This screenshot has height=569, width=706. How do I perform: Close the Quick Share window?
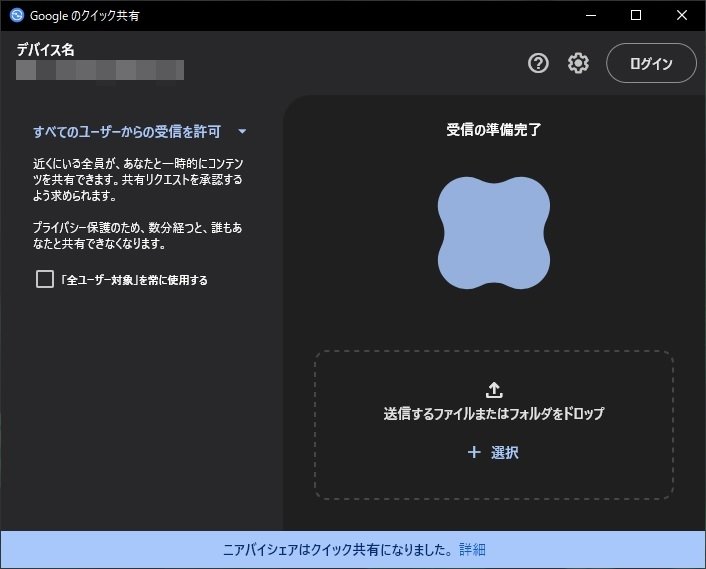pos(682,15)
